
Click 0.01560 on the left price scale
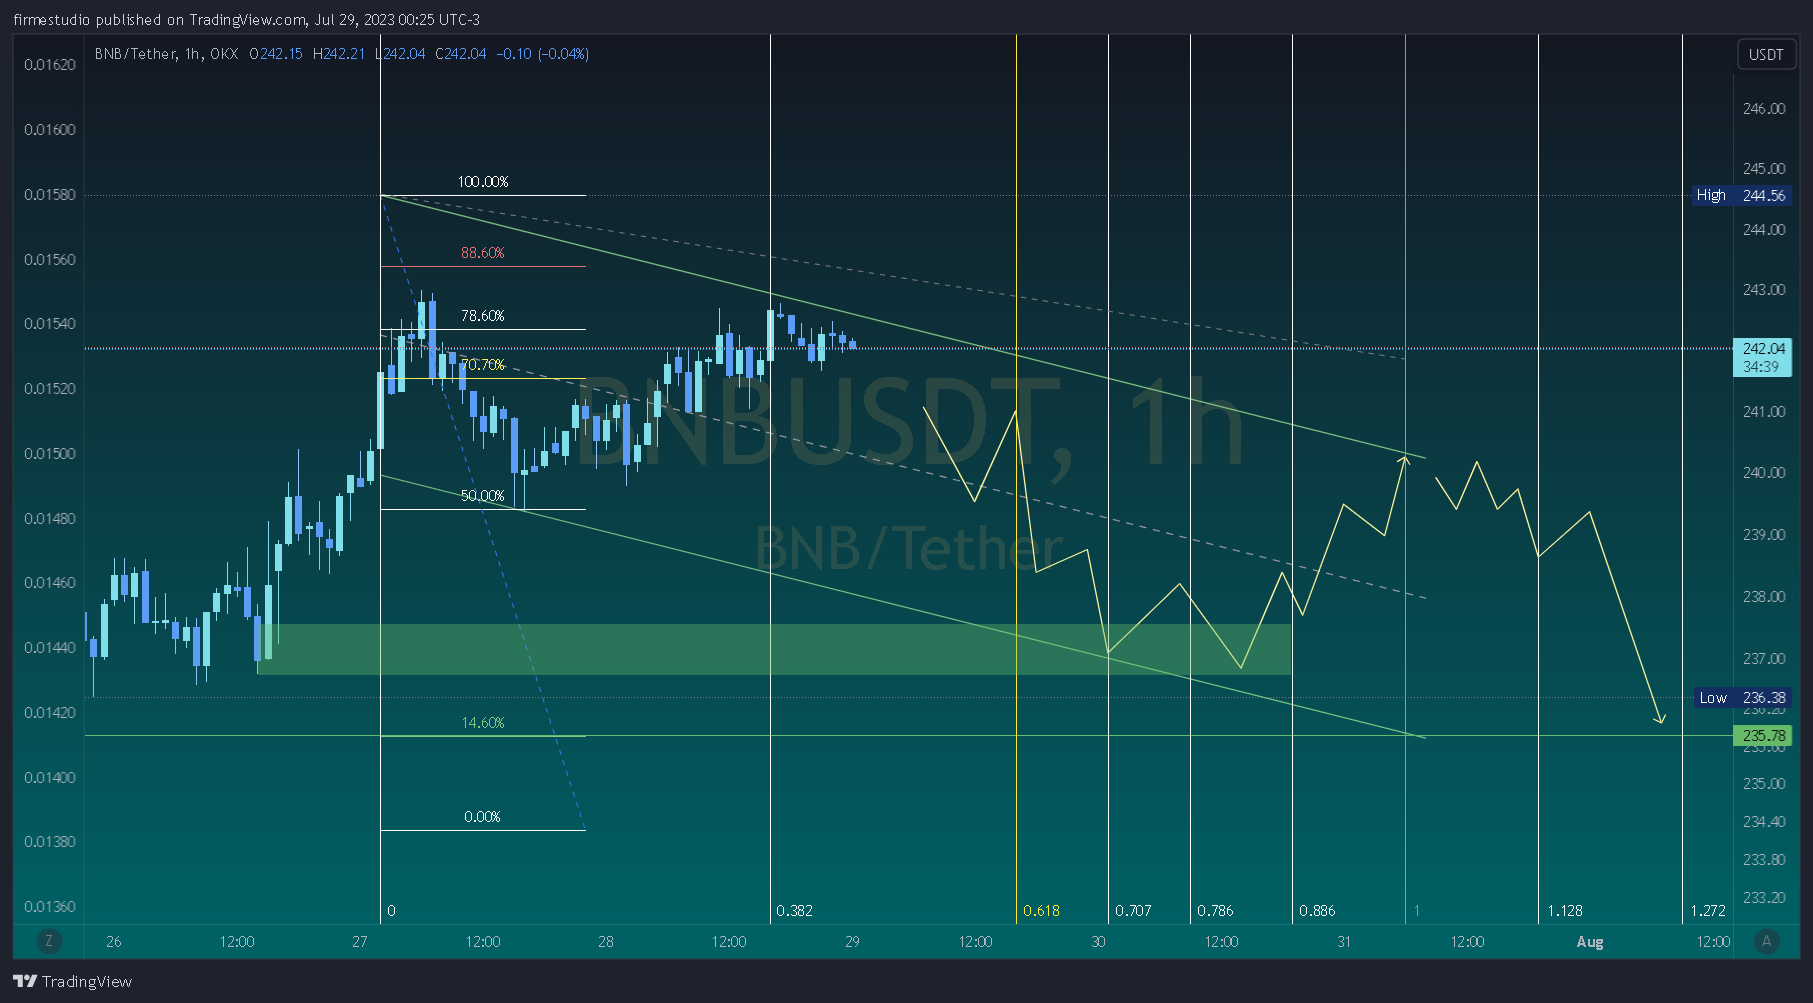click(x=50, y=260)
